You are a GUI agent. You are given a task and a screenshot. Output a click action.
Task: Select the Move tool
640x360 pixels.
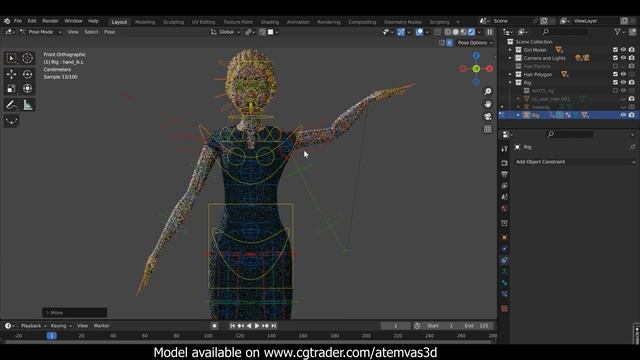[11, 74]
